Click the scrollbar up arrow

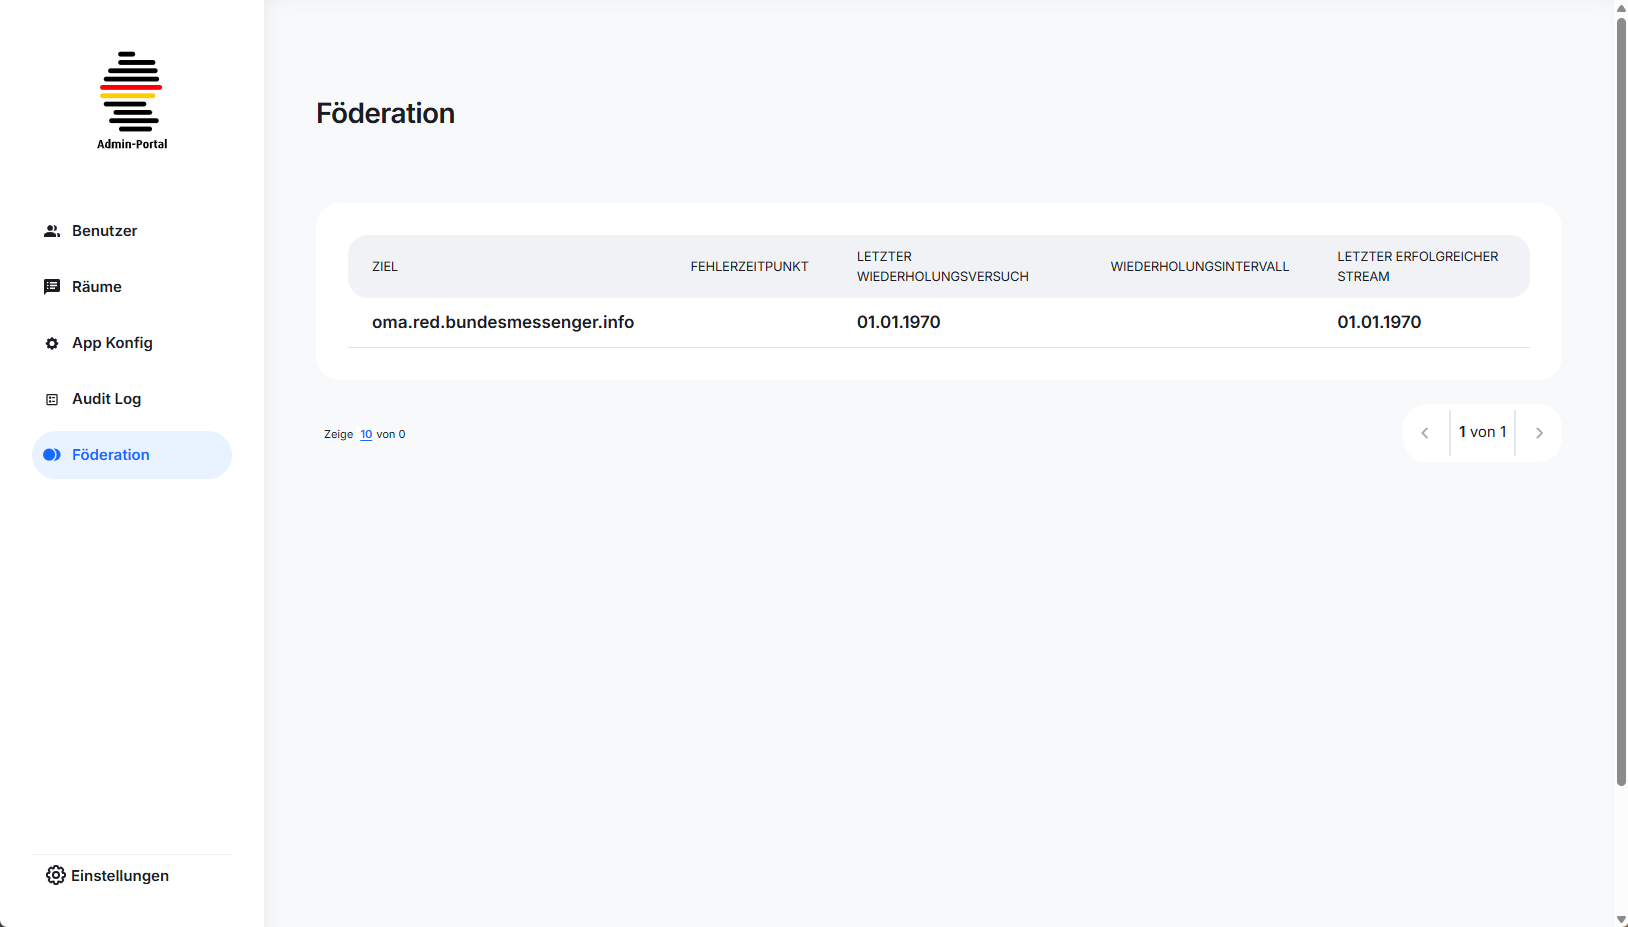coord(1621,7)
